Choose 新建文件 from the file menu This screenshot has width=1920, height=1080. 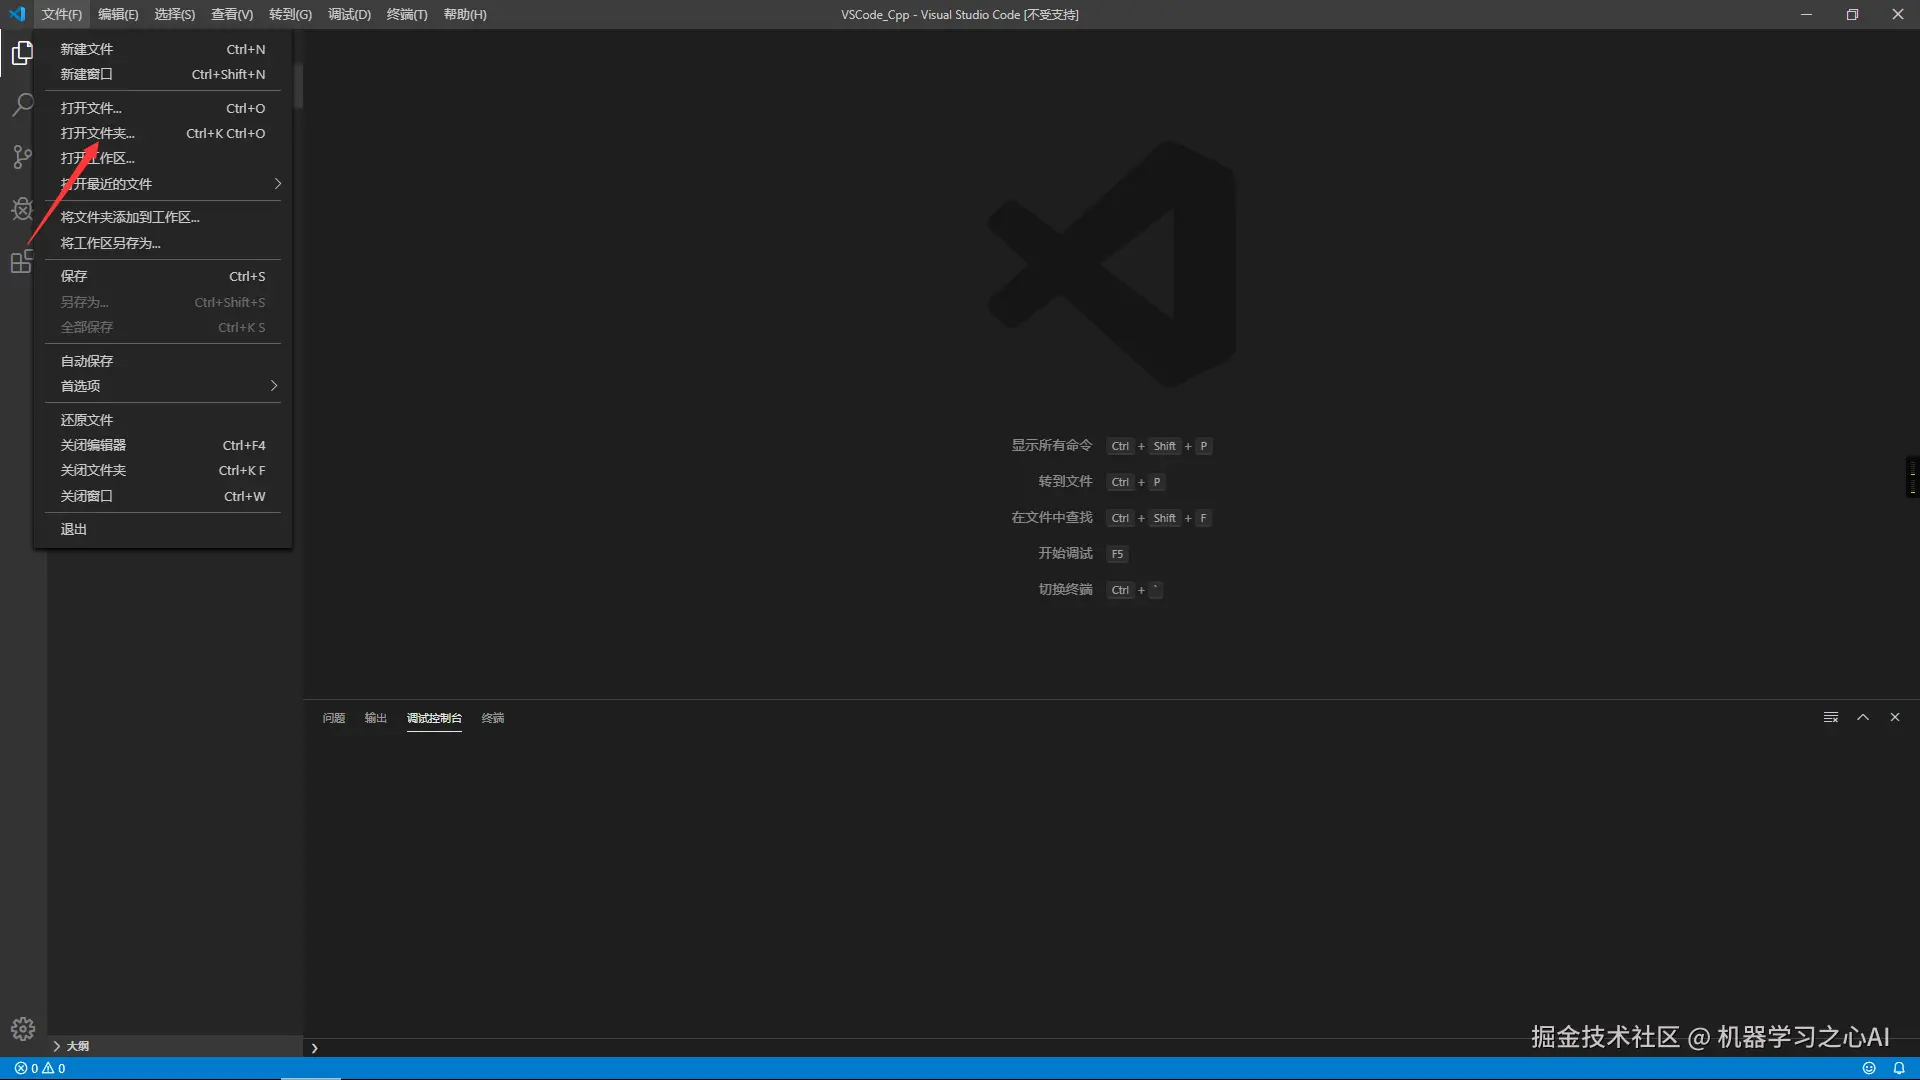click(163, 49)
